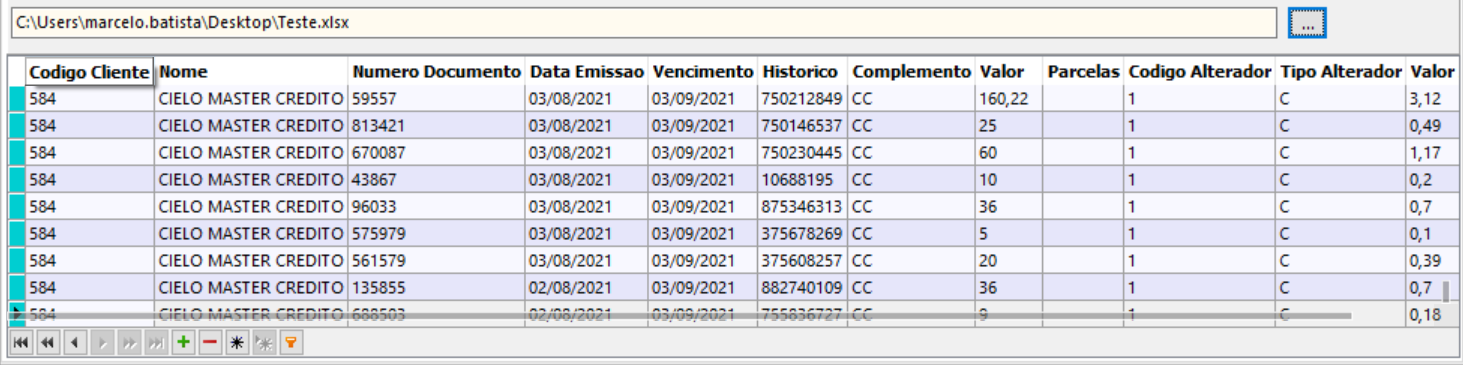Select Valor cell 60
The image size is (1463, 365).
pyautogui.click(x=1009, y=153)
